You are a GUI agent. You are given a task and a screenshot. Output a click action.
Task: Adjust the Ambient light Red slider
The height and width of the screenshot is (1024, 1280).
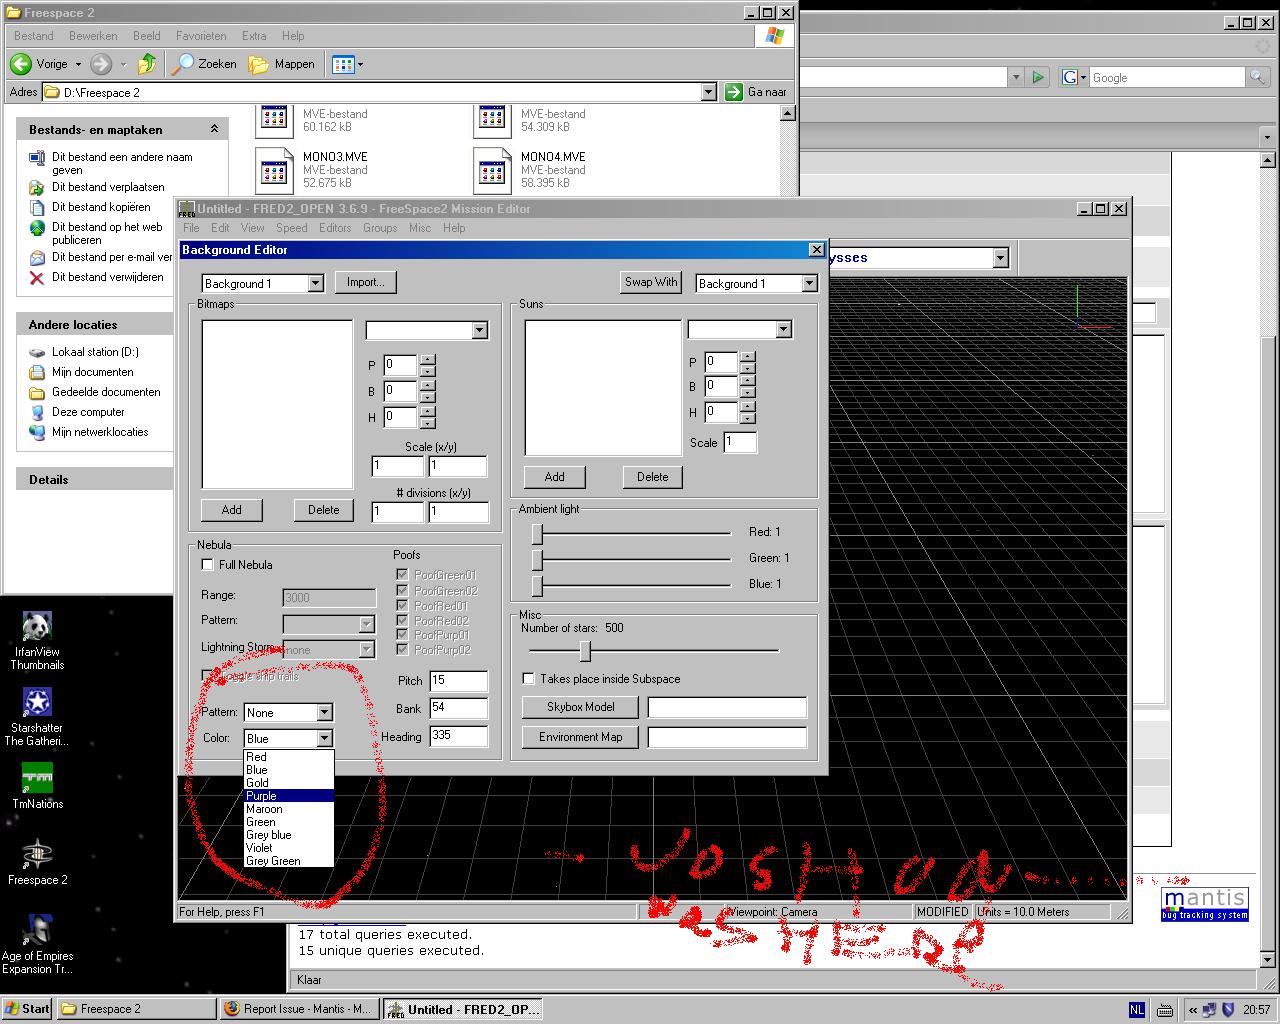point(537,533)
